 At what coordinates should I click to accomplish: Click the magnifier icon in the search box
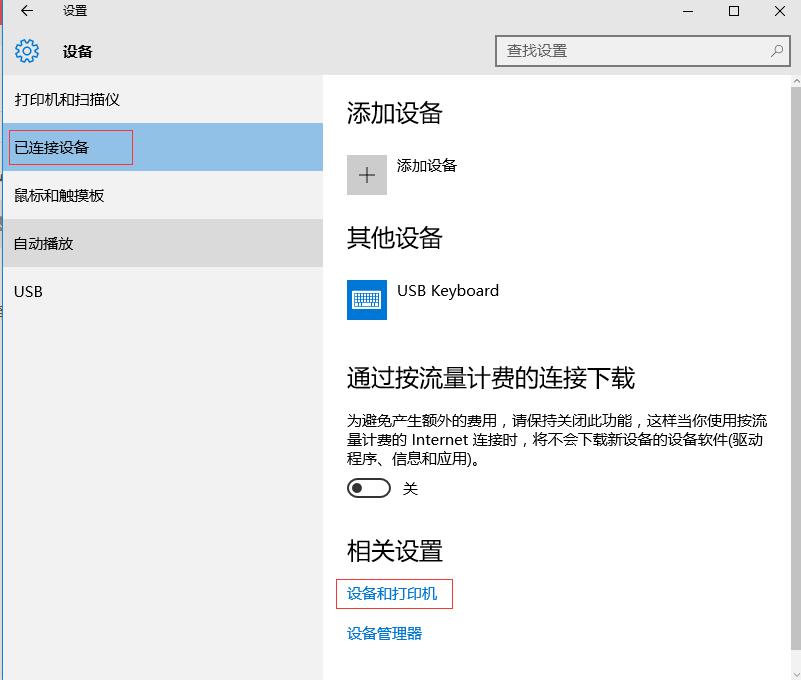coord(775,50)
